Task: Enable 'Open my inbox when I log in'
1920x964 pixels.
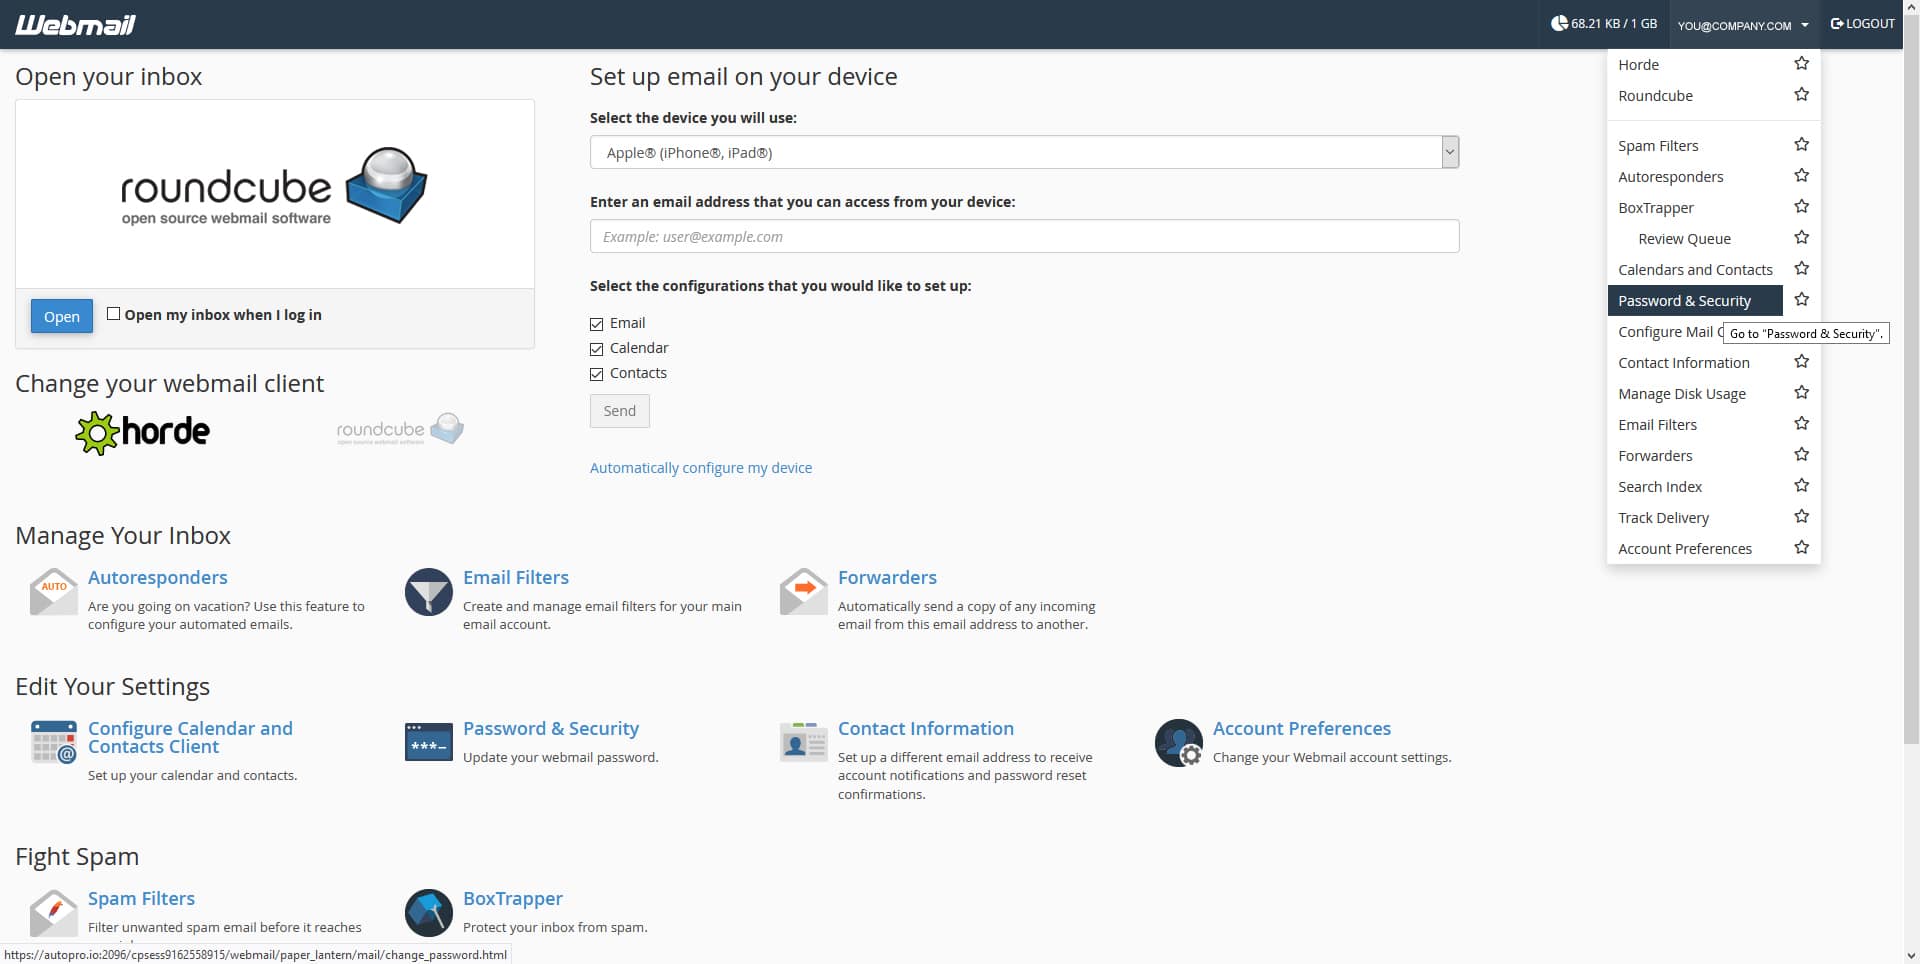Action: [114, 314]
